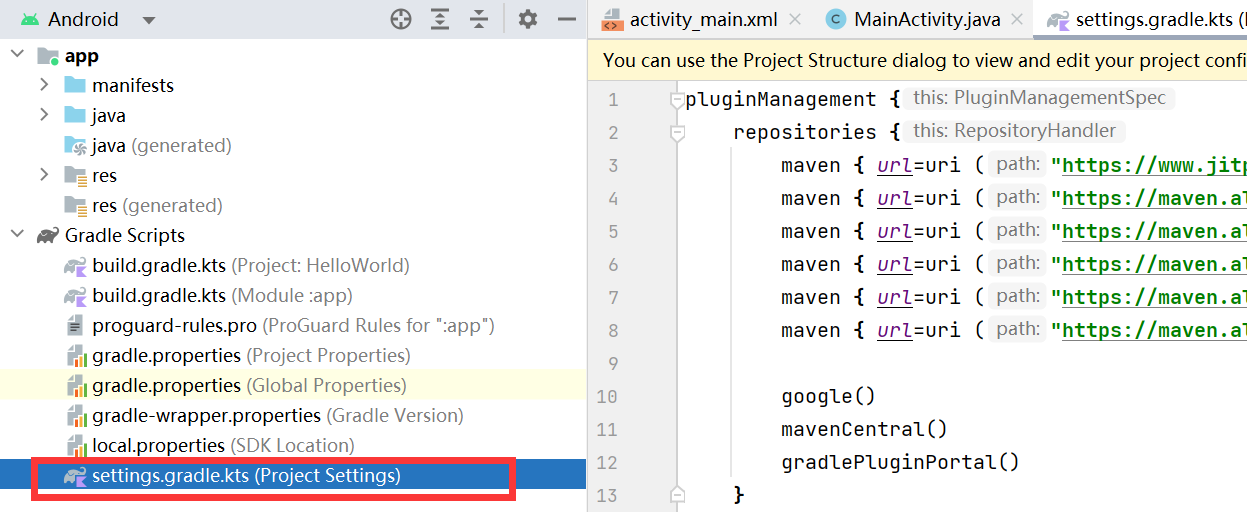
Task: Expand the res folder arrow
Action: [x=44, y=175]
